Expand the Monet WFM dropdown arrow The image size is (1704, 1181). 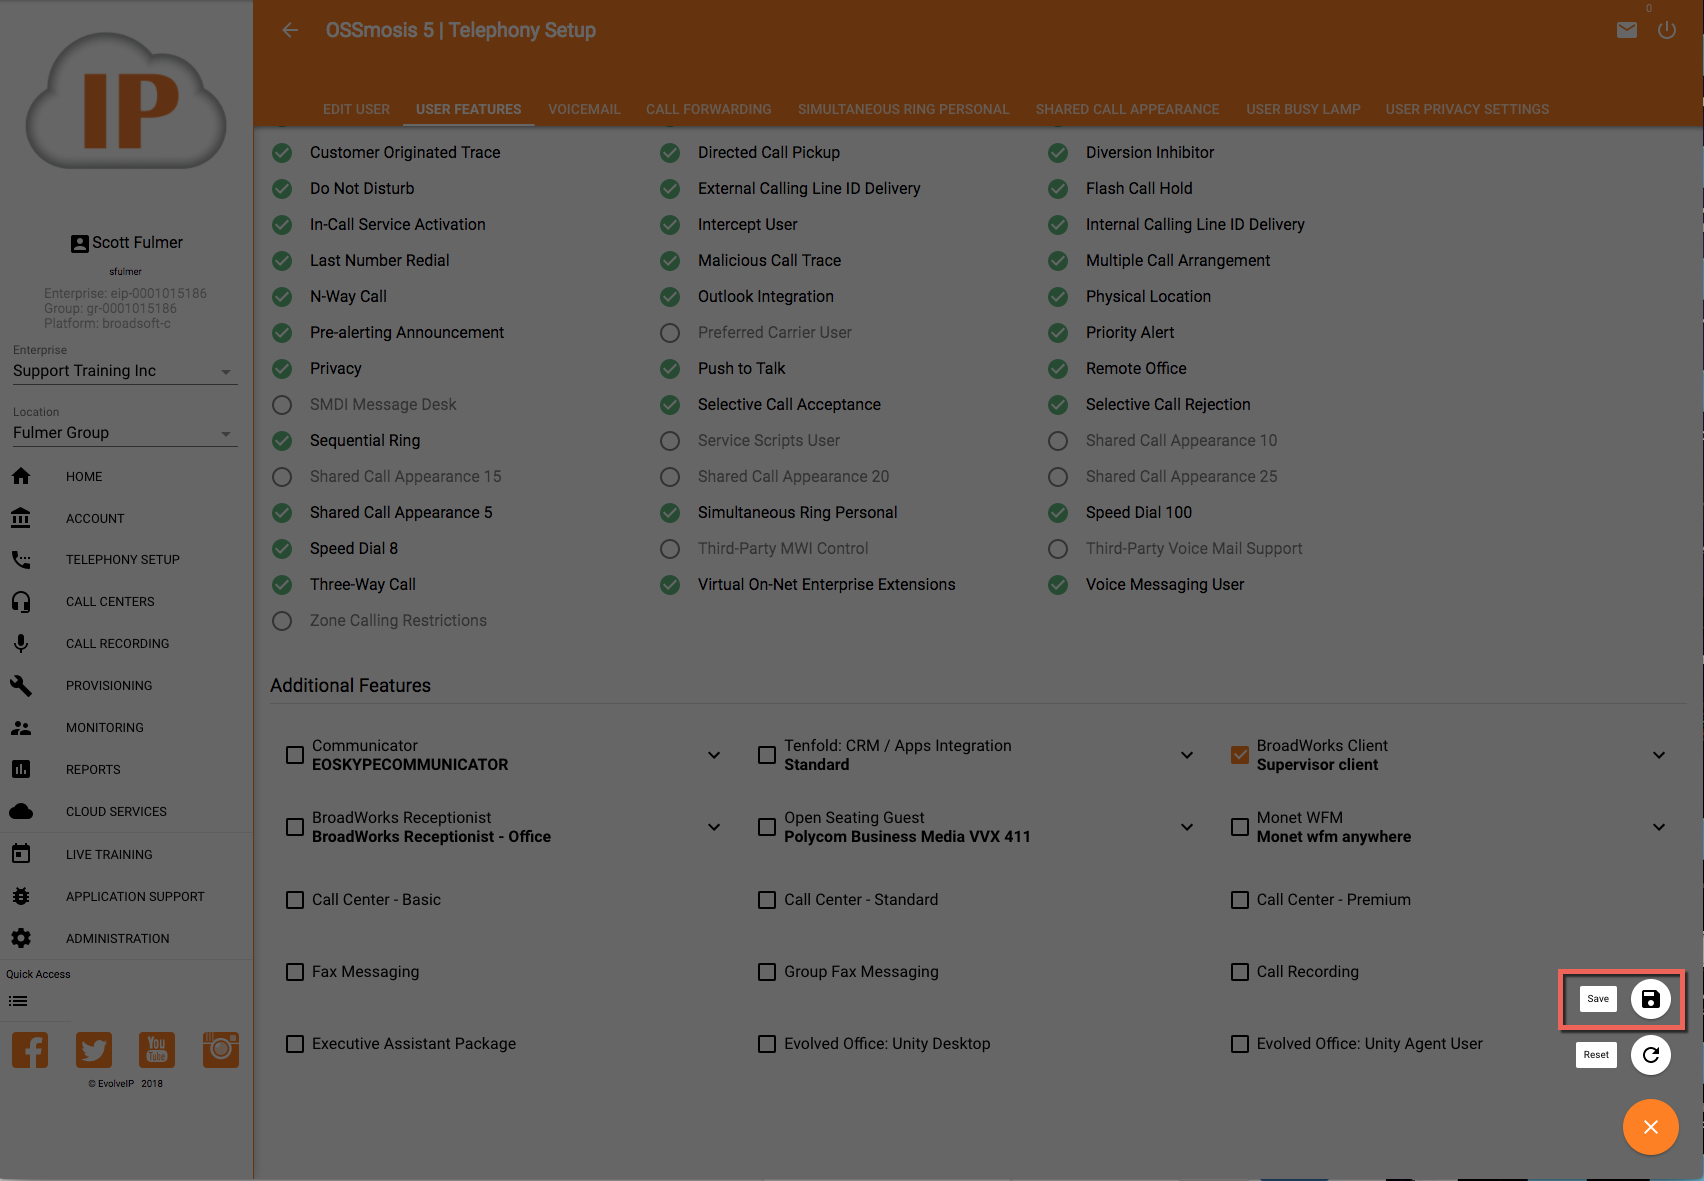click(1659, 827)
